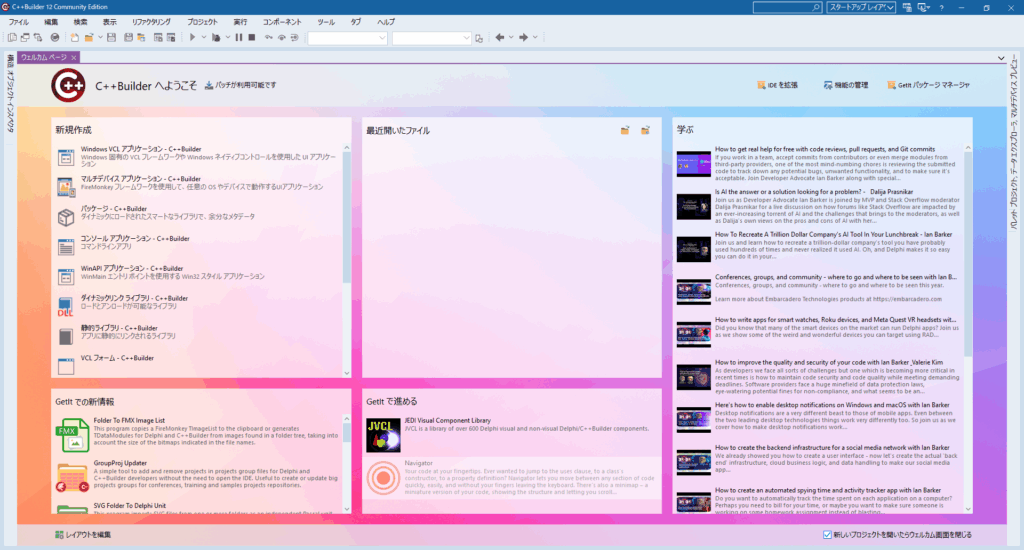Expand the Back arrow history dropdown
The width and height of the screenshot is (1024, 550).
[511, 37]
